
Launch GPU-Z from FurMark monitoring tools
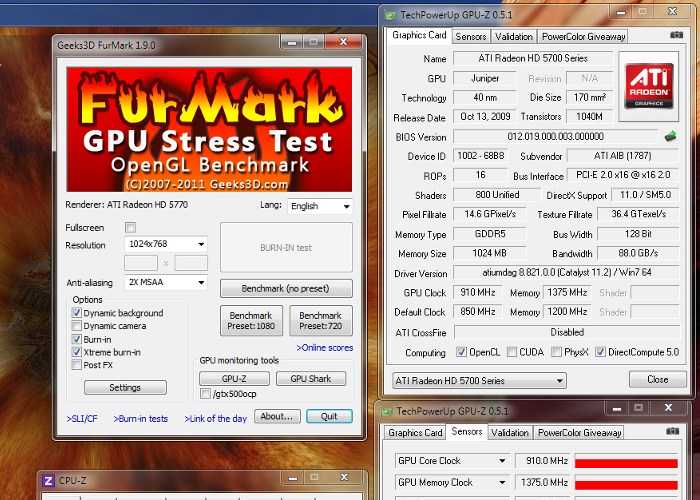[234, 379]
